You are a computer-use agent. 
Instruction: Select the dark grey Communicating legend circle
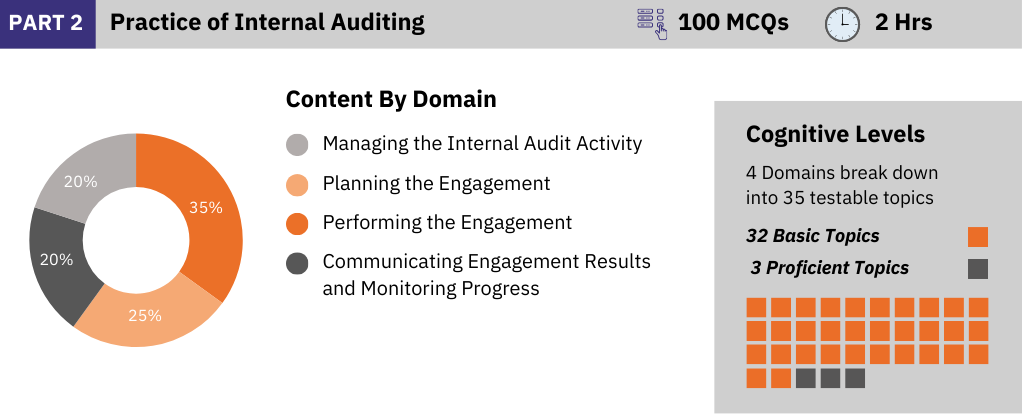point(297,263)
